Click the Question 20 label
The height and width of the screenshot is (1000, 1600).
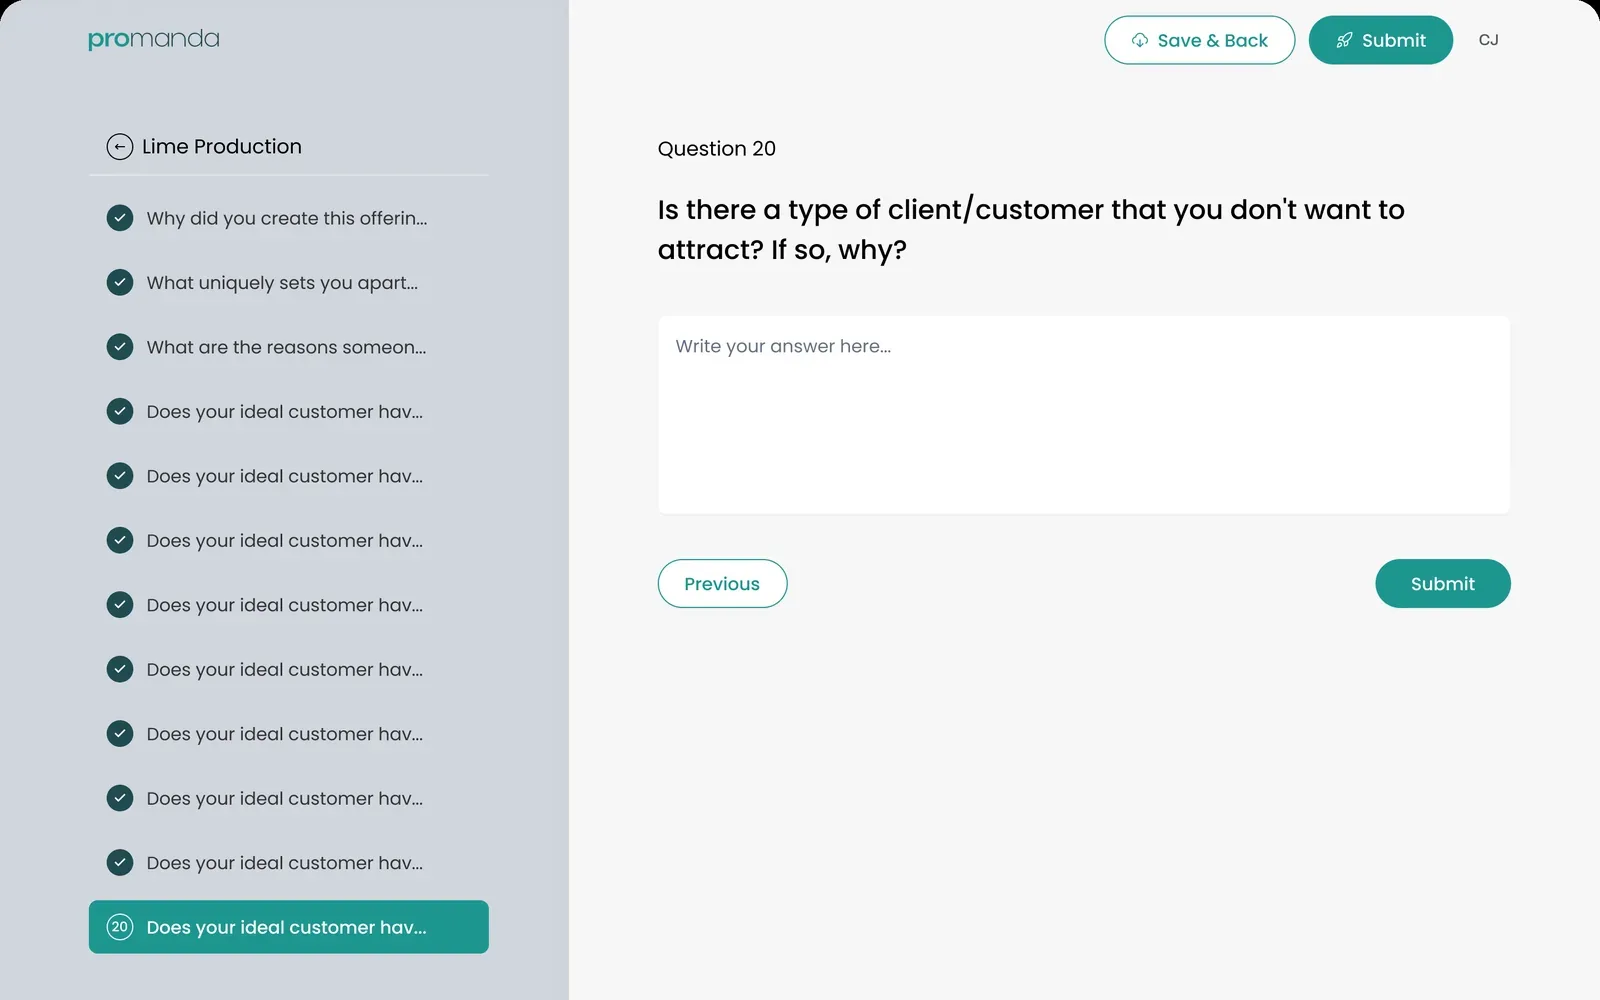click(716, 149)
